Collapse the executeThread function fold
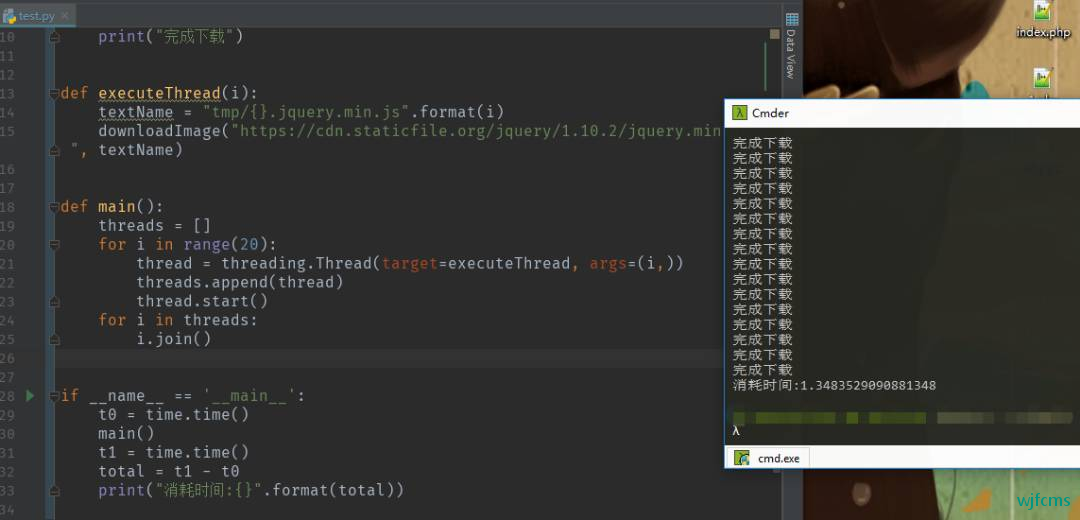 coord(54,94)
